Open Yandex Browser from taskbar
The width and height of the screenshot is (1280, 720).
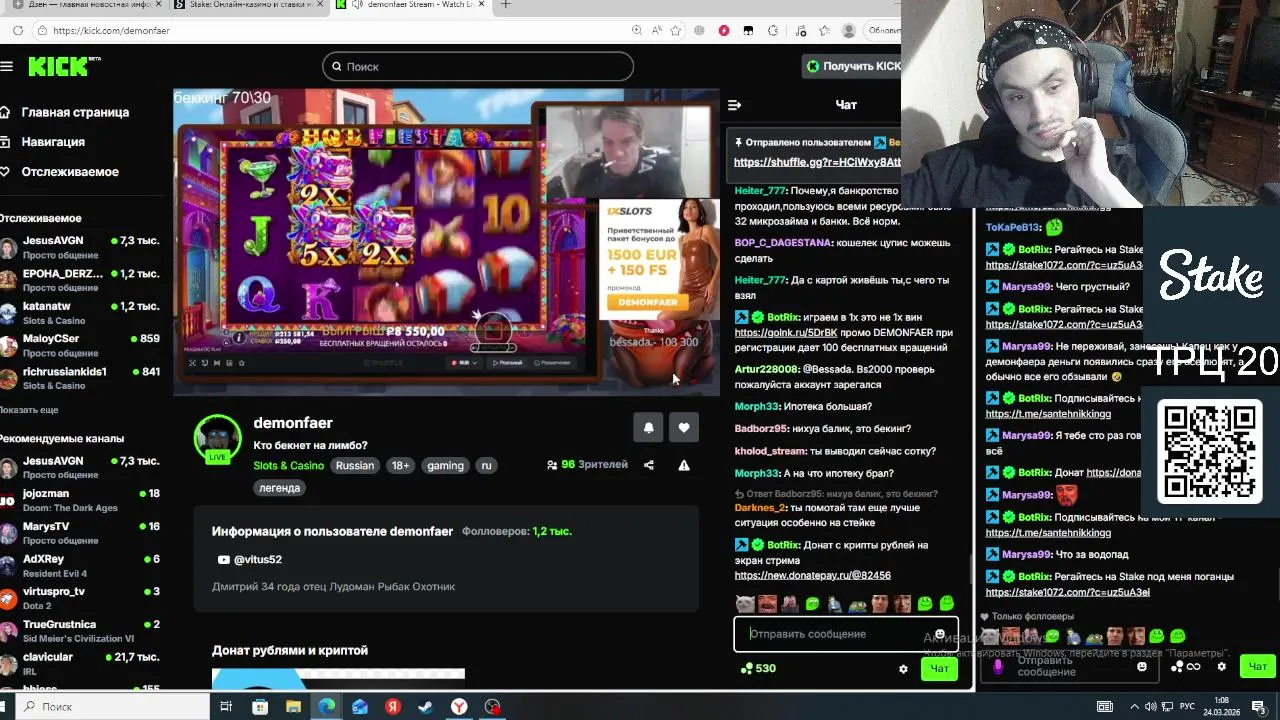[x=459, y=707]
